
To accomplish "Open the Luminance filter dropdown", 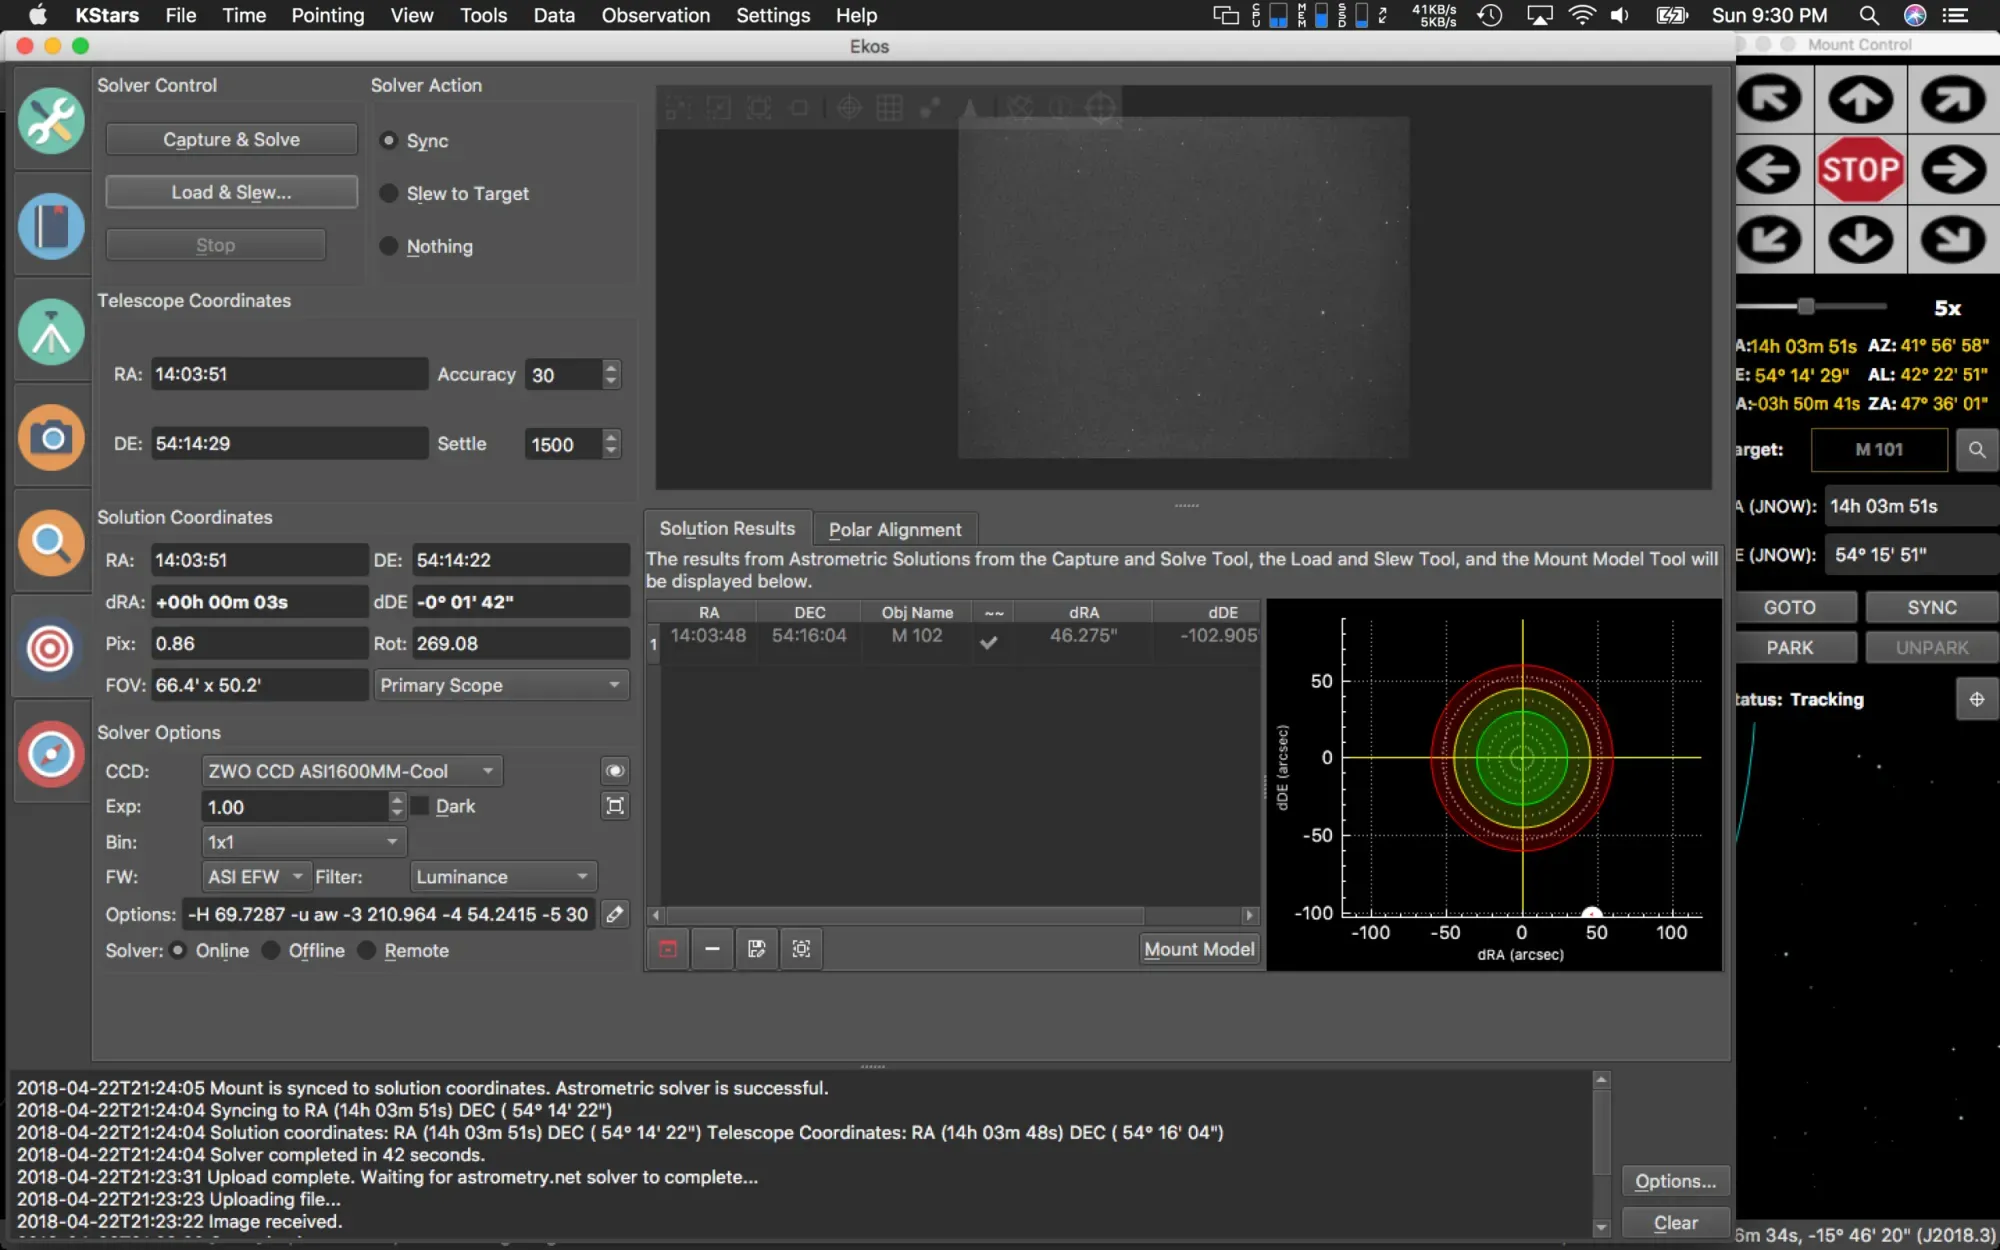I will click(x=502, y=877).
